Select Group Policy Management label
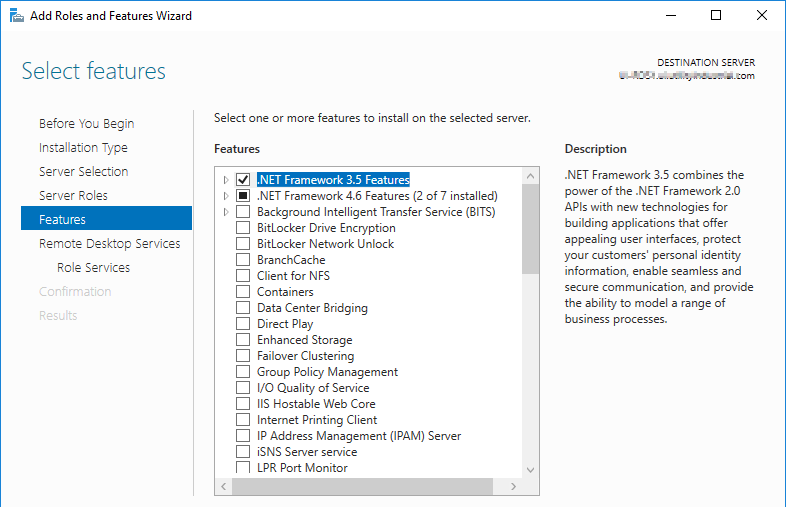This screenshot has width=786, height=507. (327, 372)
